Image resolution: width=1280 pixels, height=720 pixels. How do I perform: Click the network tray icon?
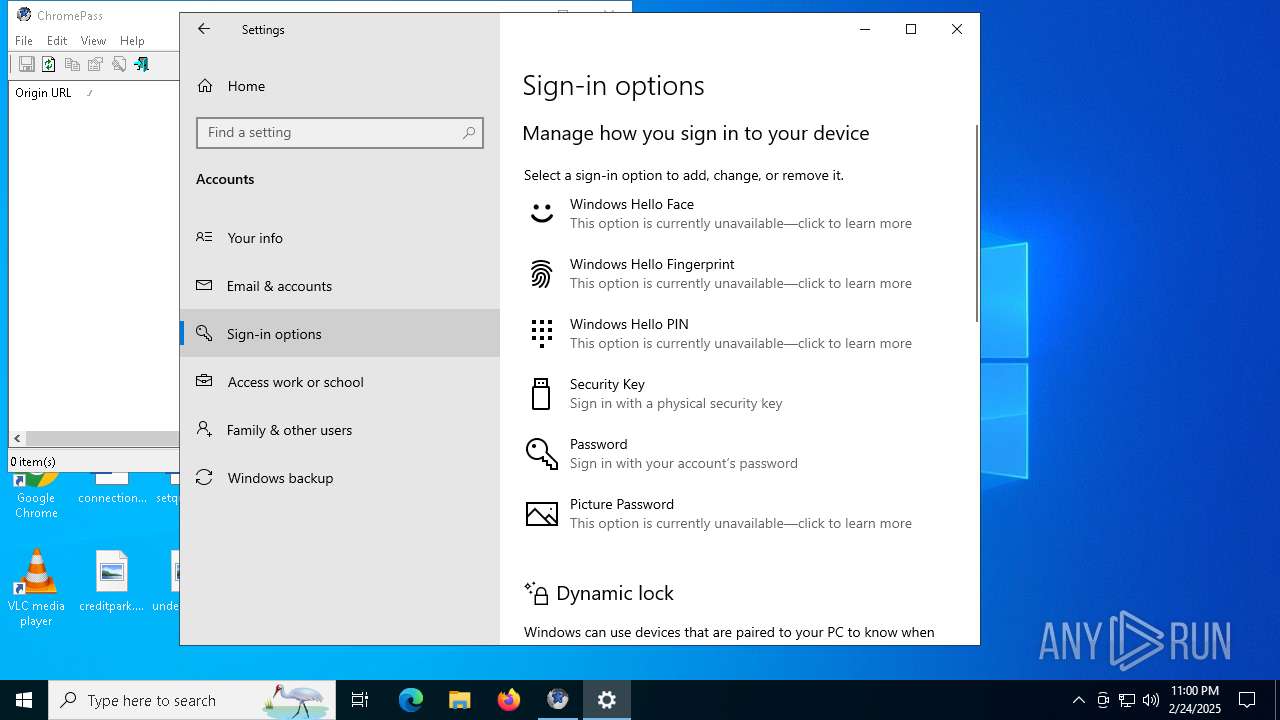click(1127, 700)
